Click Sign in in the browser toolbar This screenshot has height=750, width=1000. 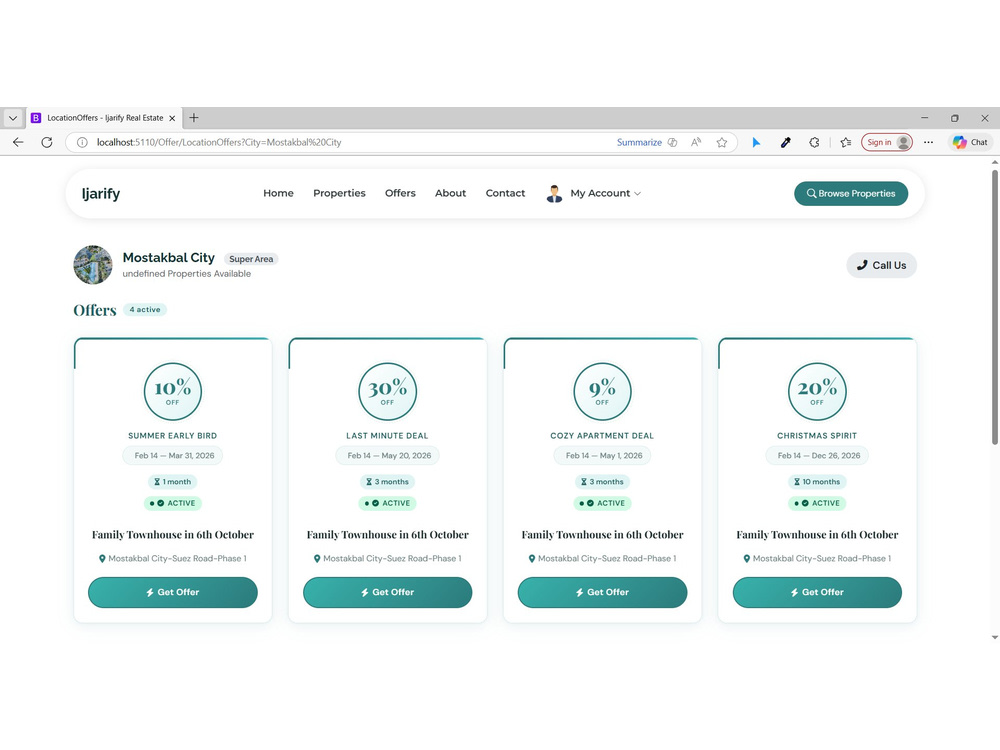coord(886,142)
